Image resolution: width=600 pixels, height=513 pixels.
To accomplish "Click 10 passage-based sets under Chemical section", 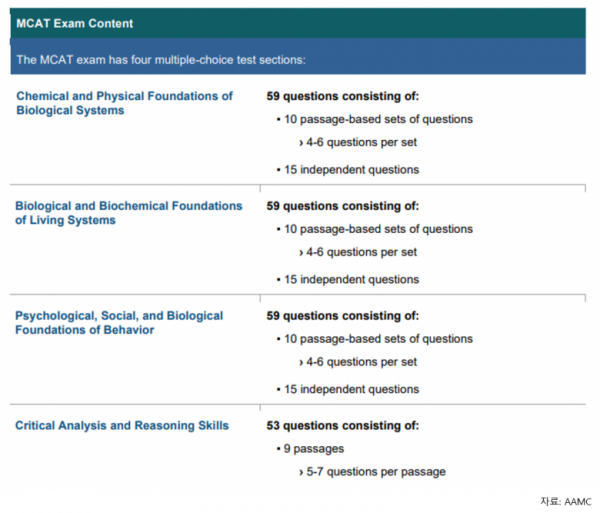I will tap(375, 119).
